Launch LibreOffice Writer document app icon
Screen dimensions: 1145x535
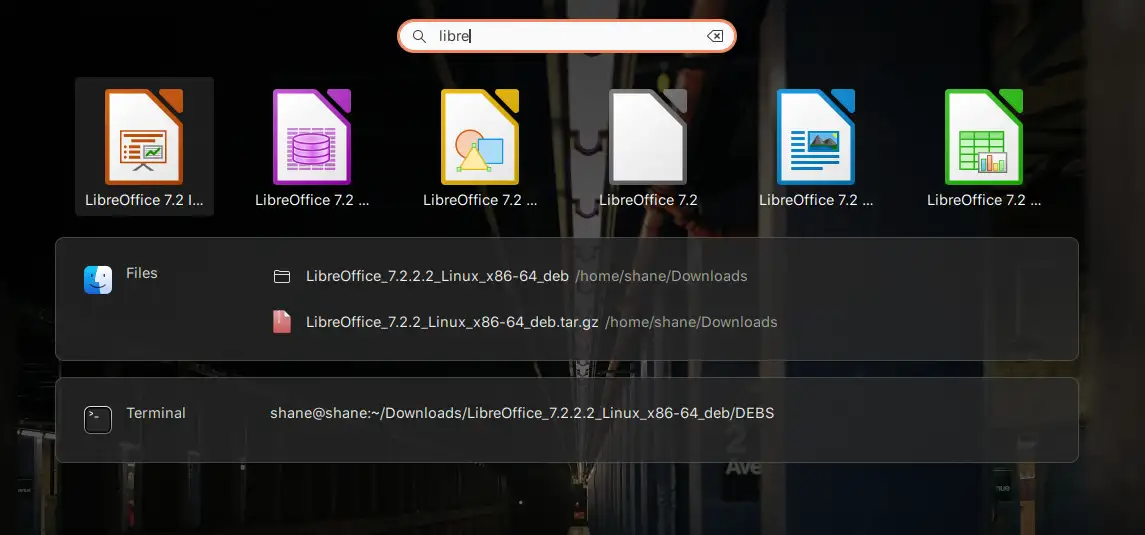pyautogui.click(x=816, y=136)
